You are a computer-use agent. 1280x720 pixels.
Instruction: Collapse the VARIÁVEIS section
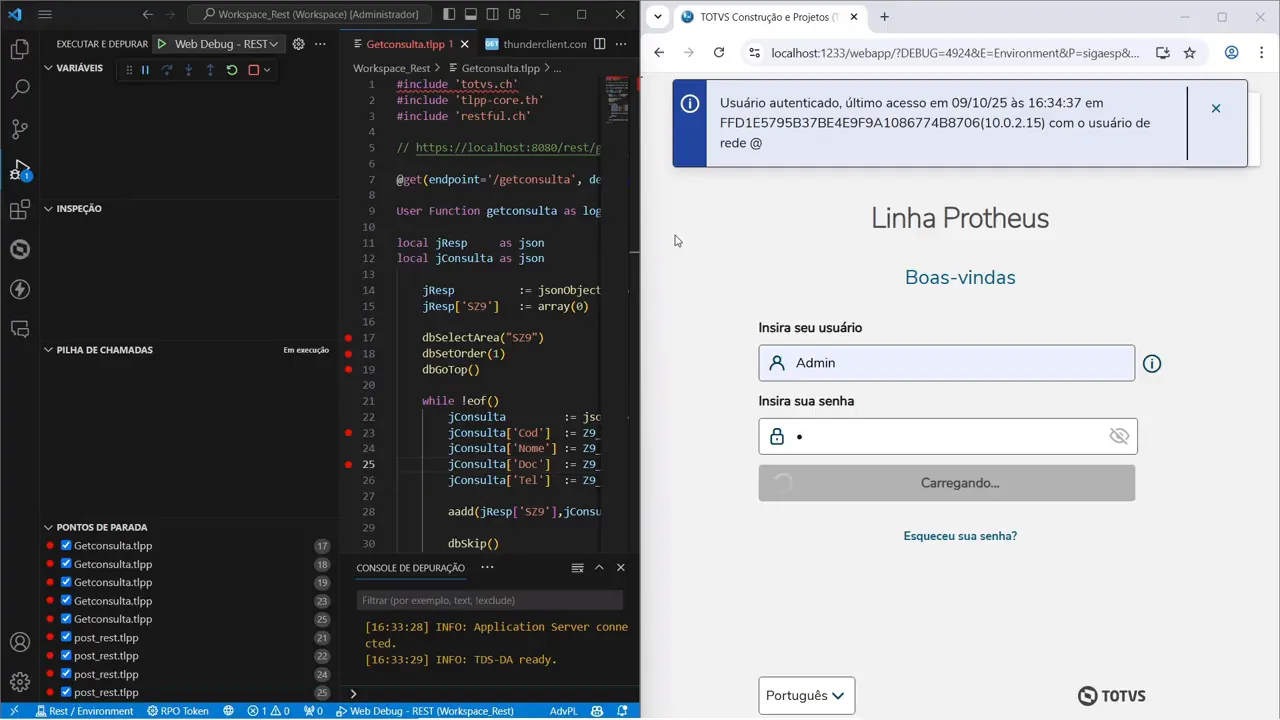(48, 67)
